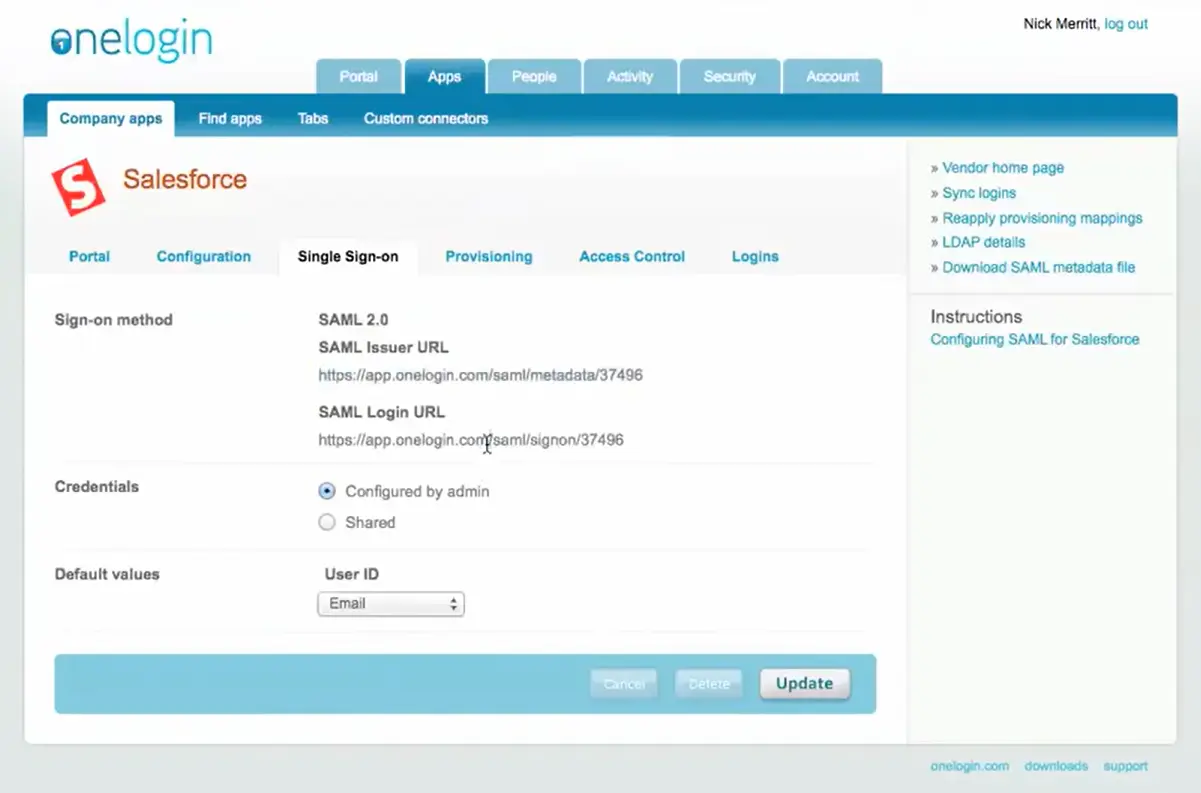Image resolution: width=1201 pixels, height=793 pixels.
Task: Navigate to the Security section
Action: 729,76
